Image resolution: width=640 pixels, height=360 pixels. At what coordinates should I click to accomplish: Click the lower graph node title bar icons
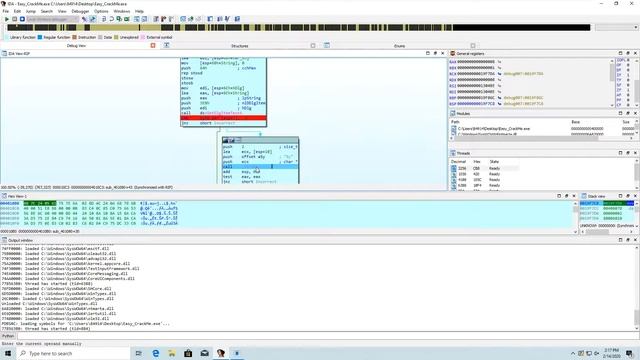click(x=231, y=140)
